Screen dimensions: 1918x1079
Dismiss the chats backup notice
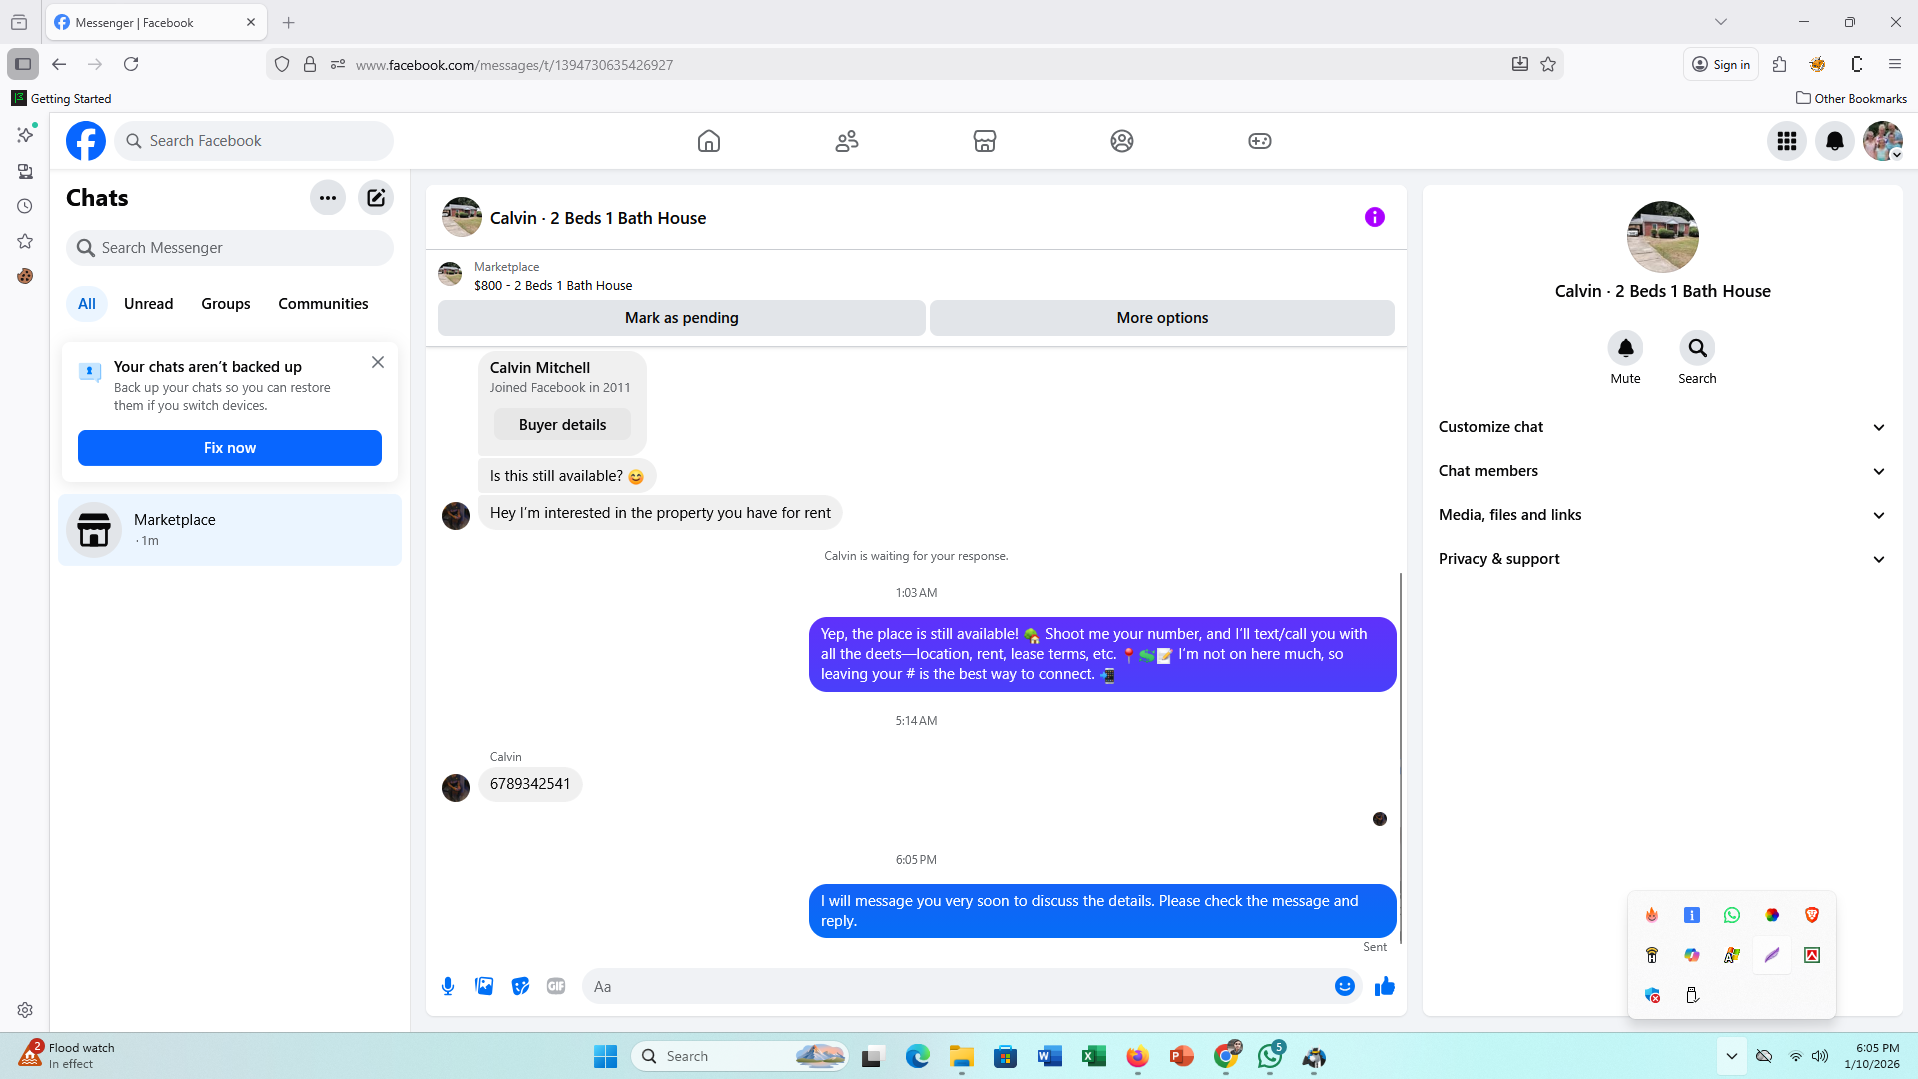click(378, 362)
